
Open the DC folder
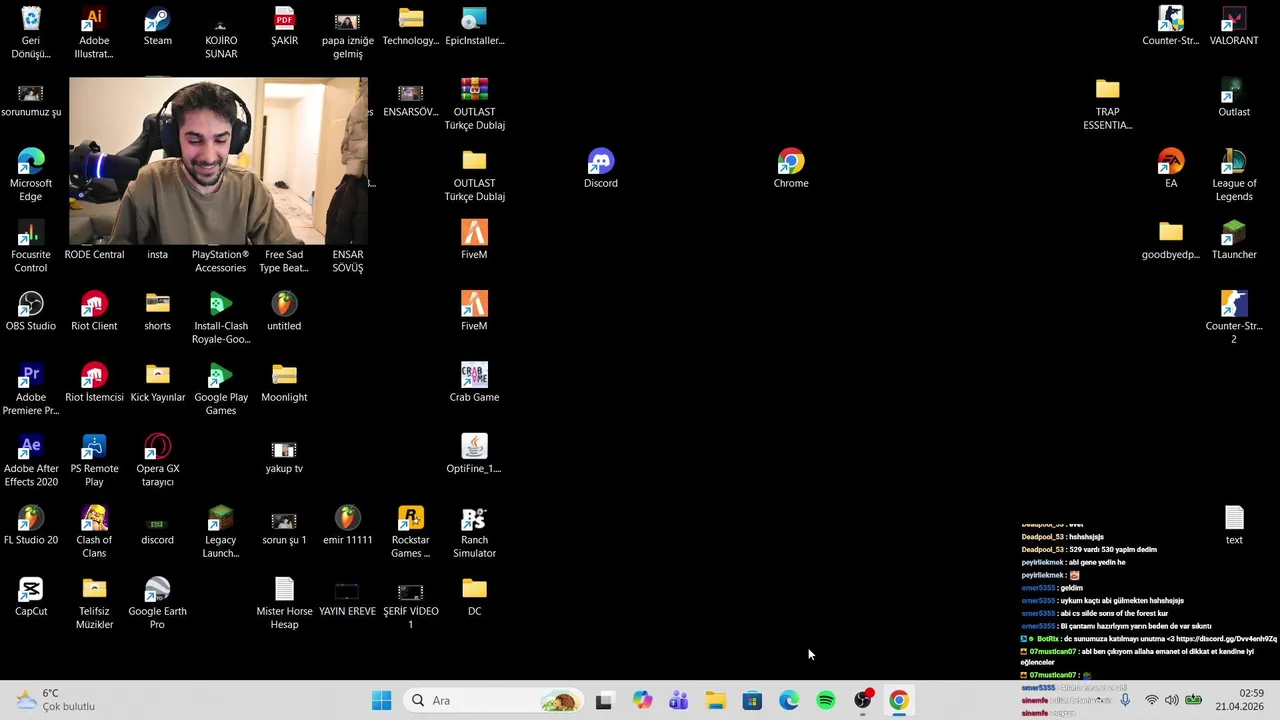pyautogui.click(x=474, y=596)
